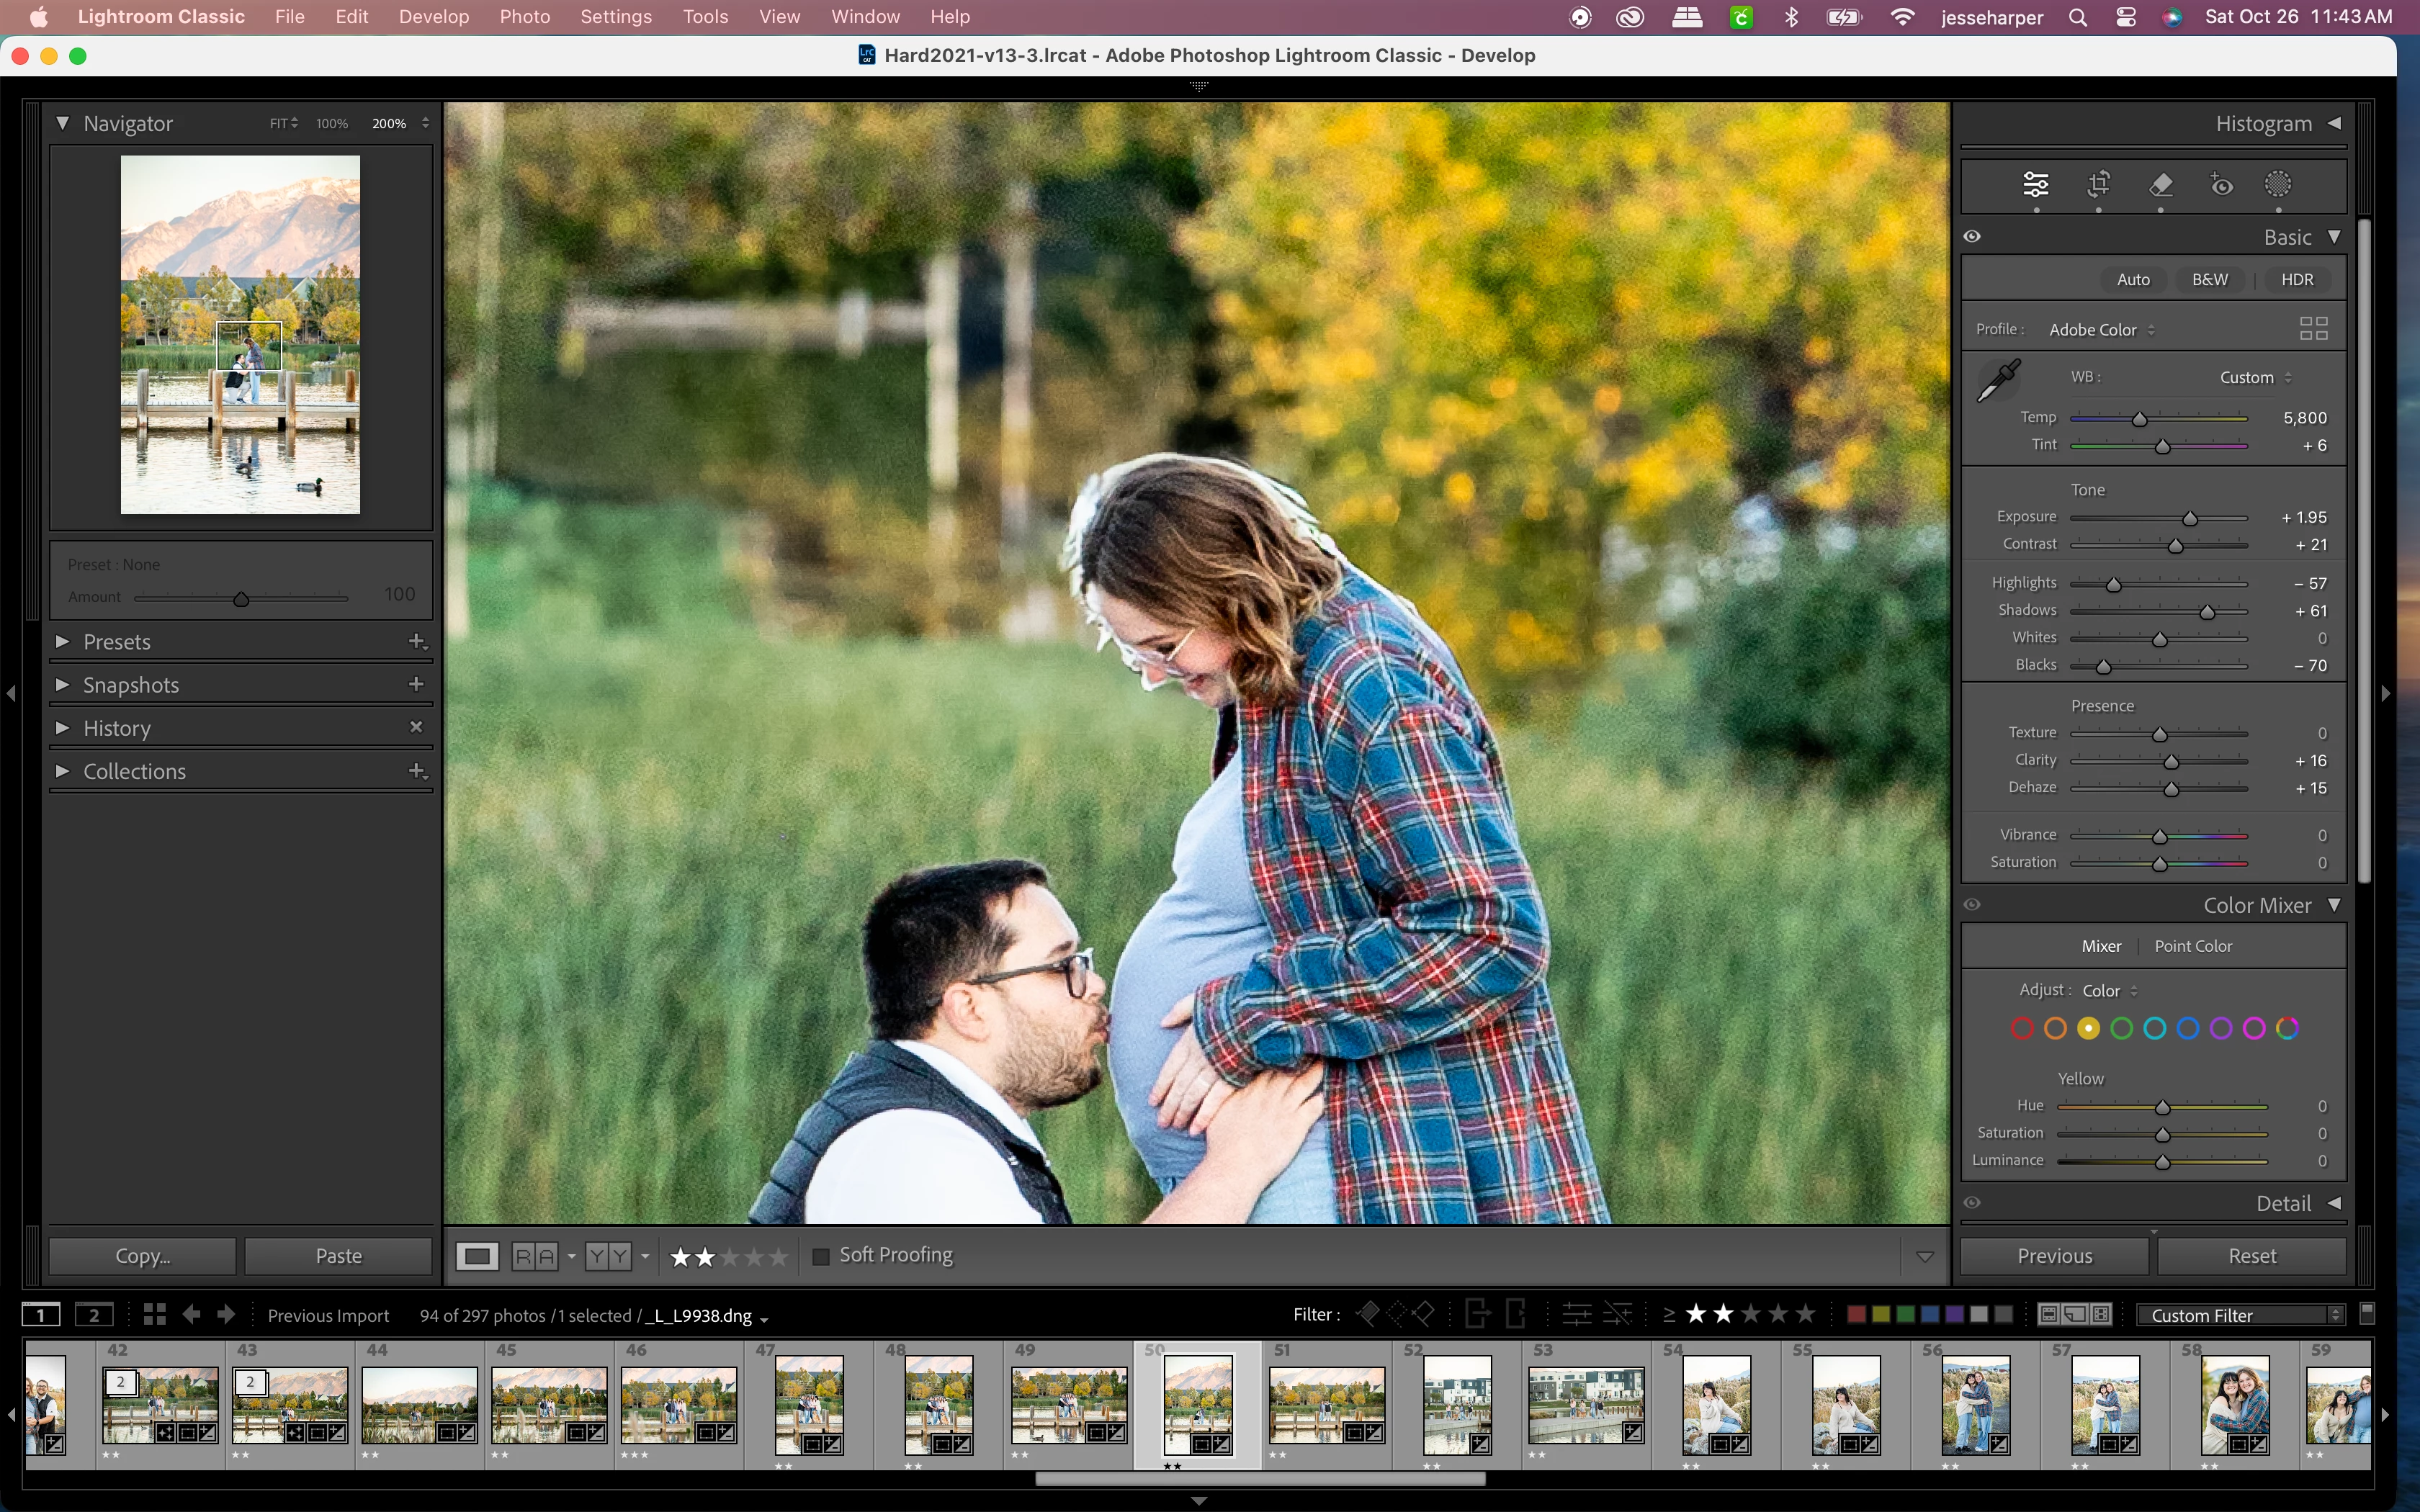Select the Healing eraser tool icon

point(2160,184)
